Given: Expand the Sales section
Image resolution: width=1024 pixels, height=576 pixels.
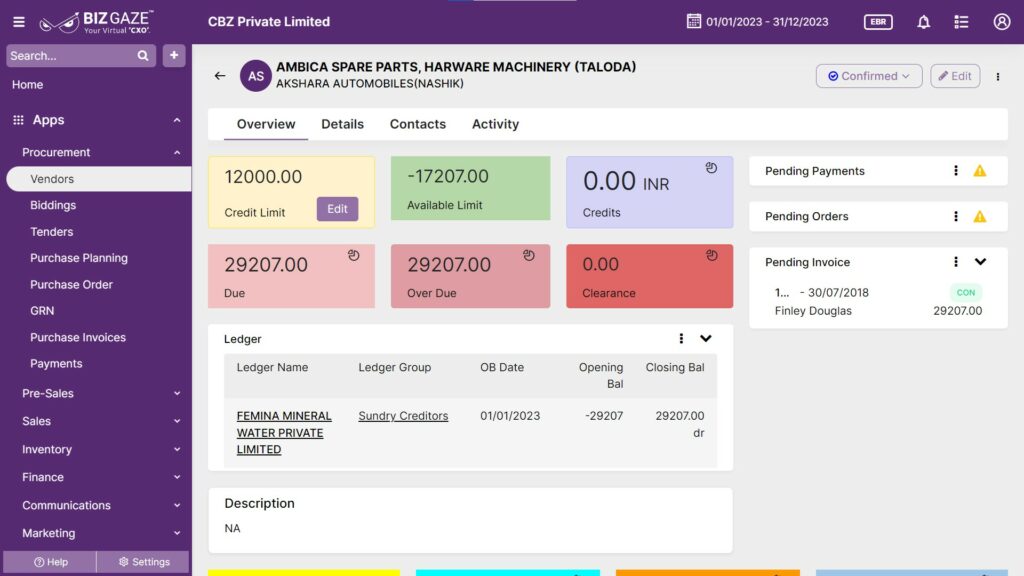Looking at the screenshot, I should 177,421.
